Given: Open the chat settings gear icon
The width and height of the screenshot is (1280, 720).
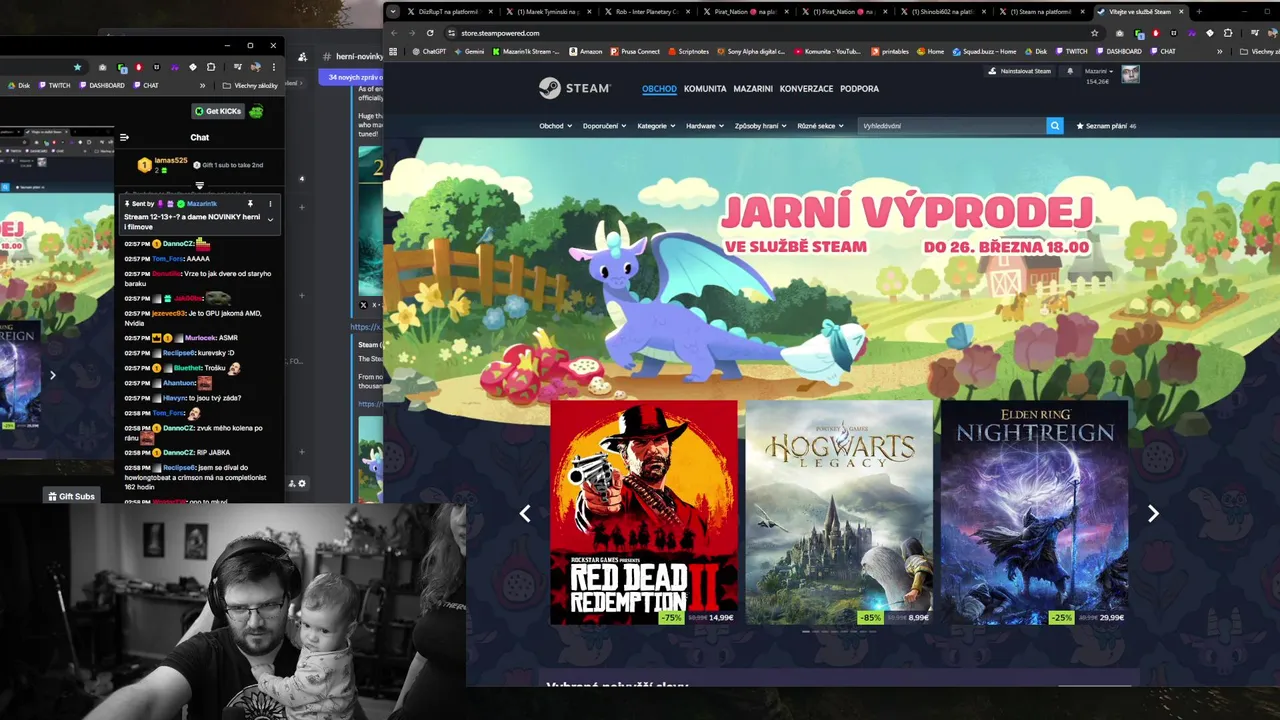Looking at the screenshot, I should [x=302, y=484].
